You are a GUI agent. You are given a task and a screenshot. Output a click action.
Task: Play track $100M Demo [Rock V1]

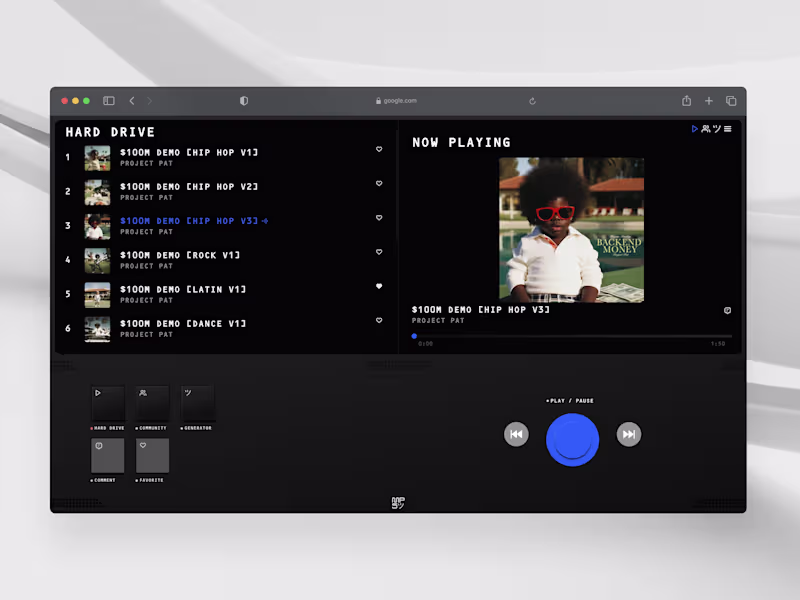coord(180,255)
